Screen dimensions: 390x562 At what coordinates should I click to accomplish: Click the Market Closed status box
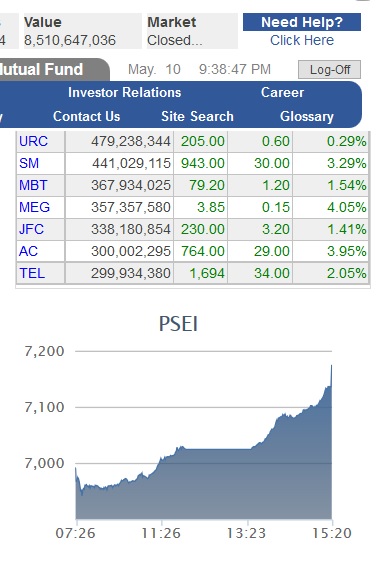192,31
